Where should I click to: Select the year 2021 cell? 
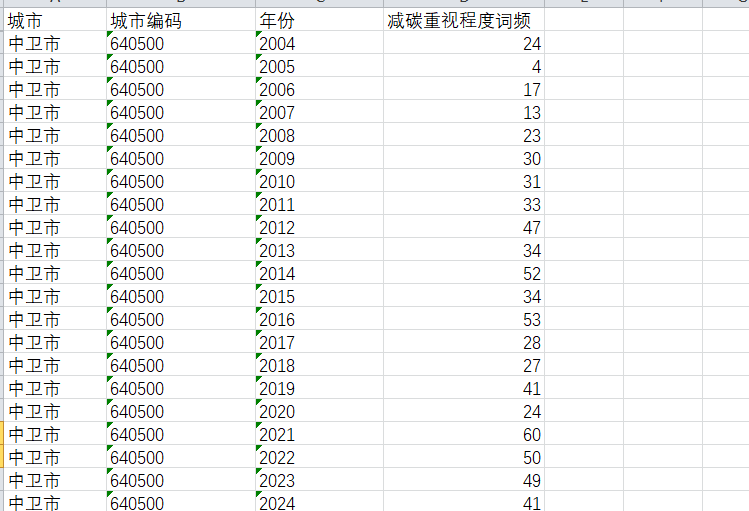[x=320, y=435]
